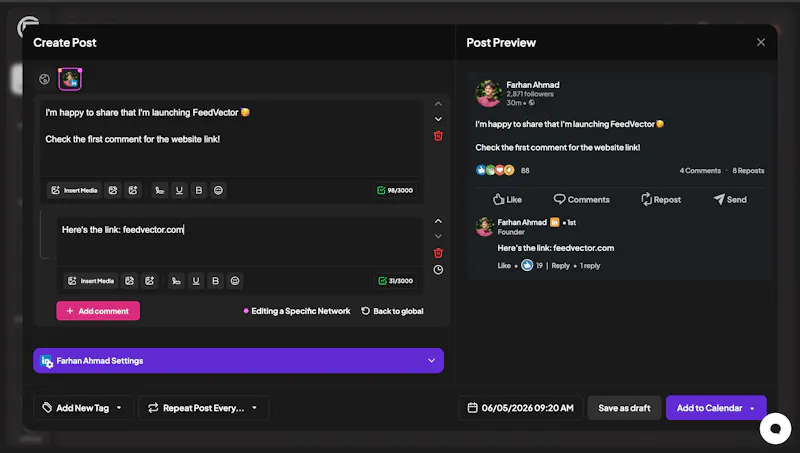Toggle bold in the comment toolbar
The height and width of the screenshot is (453, 800).
pos(215,281)
